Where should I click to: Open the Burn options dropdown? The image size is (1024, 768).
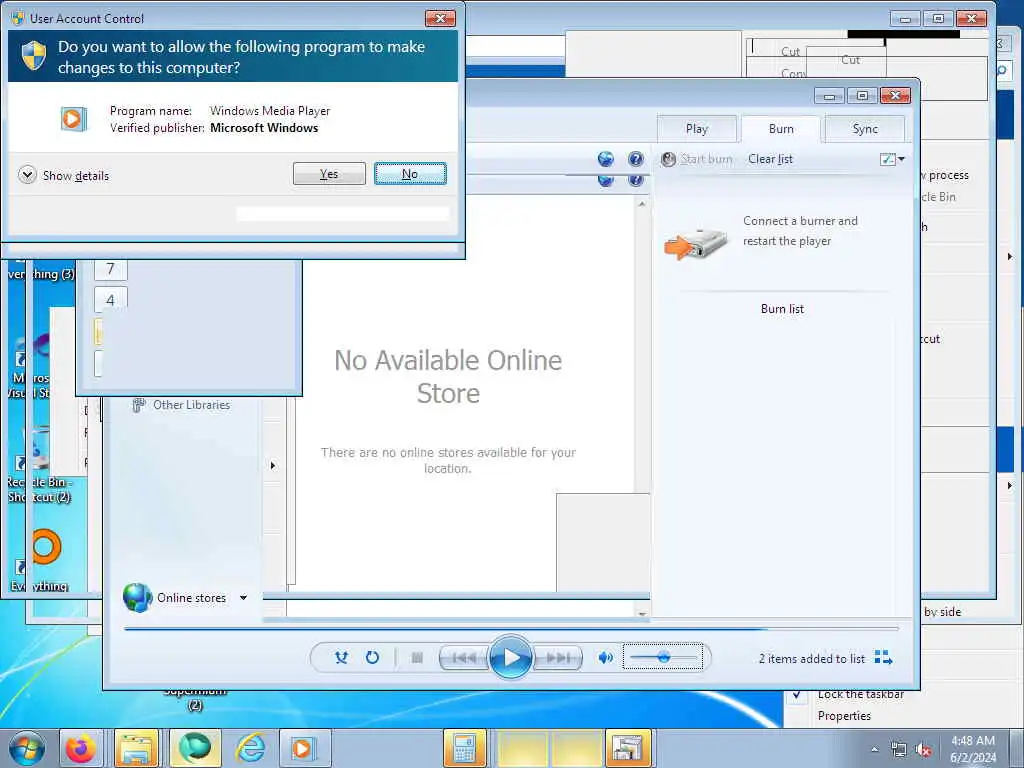[892, 159]
